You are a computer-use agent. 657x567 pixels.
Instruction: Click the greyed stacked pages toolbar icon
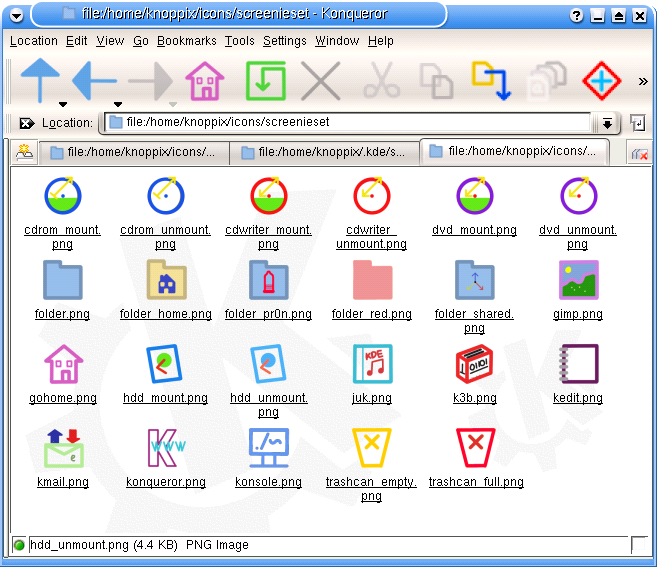(x=547, y=80)
